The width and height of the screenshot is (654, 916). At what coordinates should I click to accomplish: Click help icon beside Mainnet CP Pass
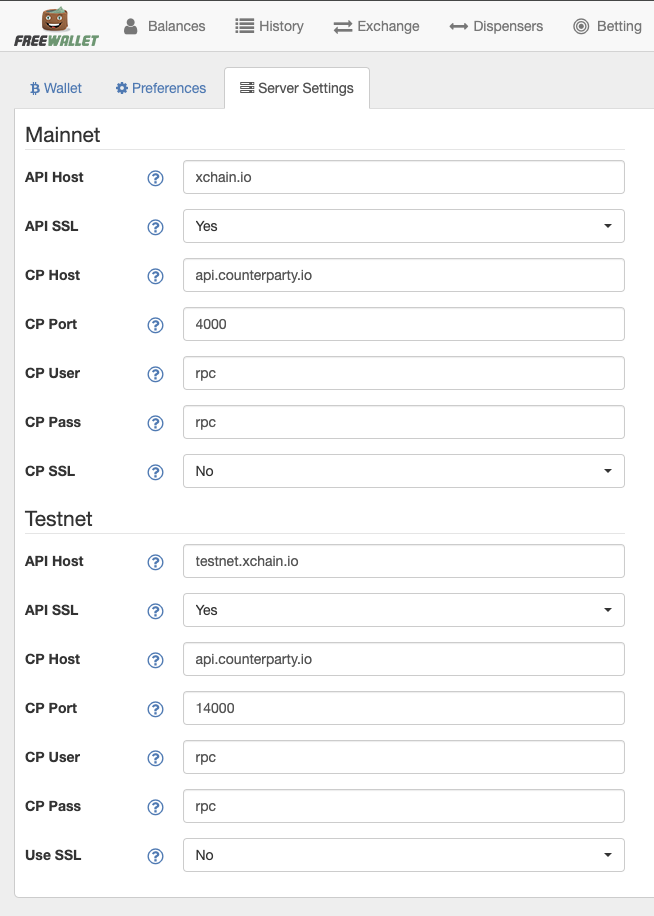coord(155,423)
